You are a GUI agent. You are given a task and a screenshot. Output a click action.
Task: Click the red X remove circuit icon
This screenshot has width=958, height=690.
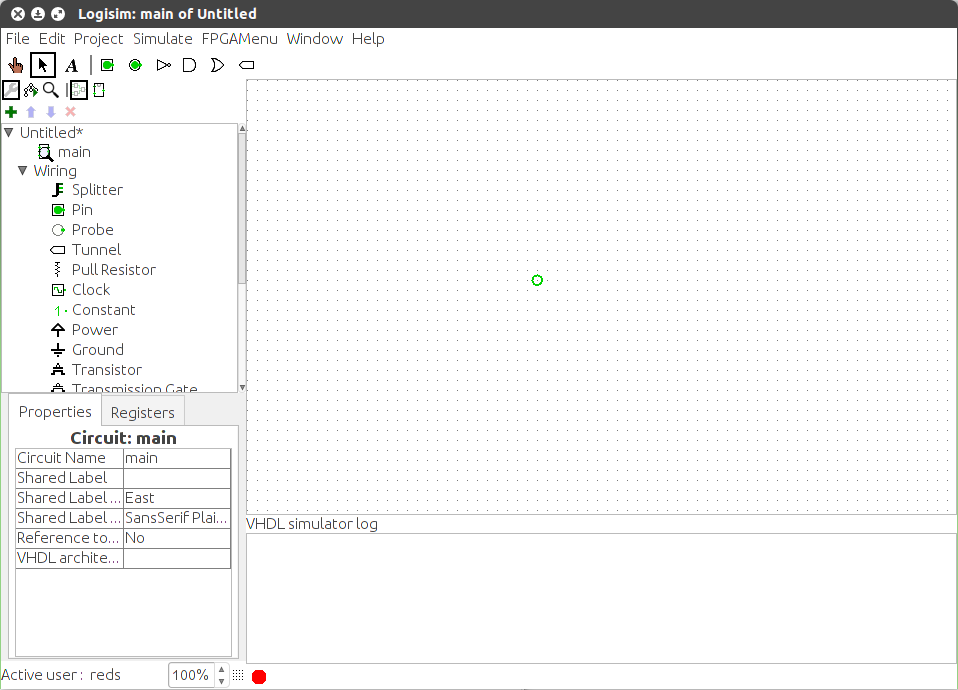tap(70, 112)
